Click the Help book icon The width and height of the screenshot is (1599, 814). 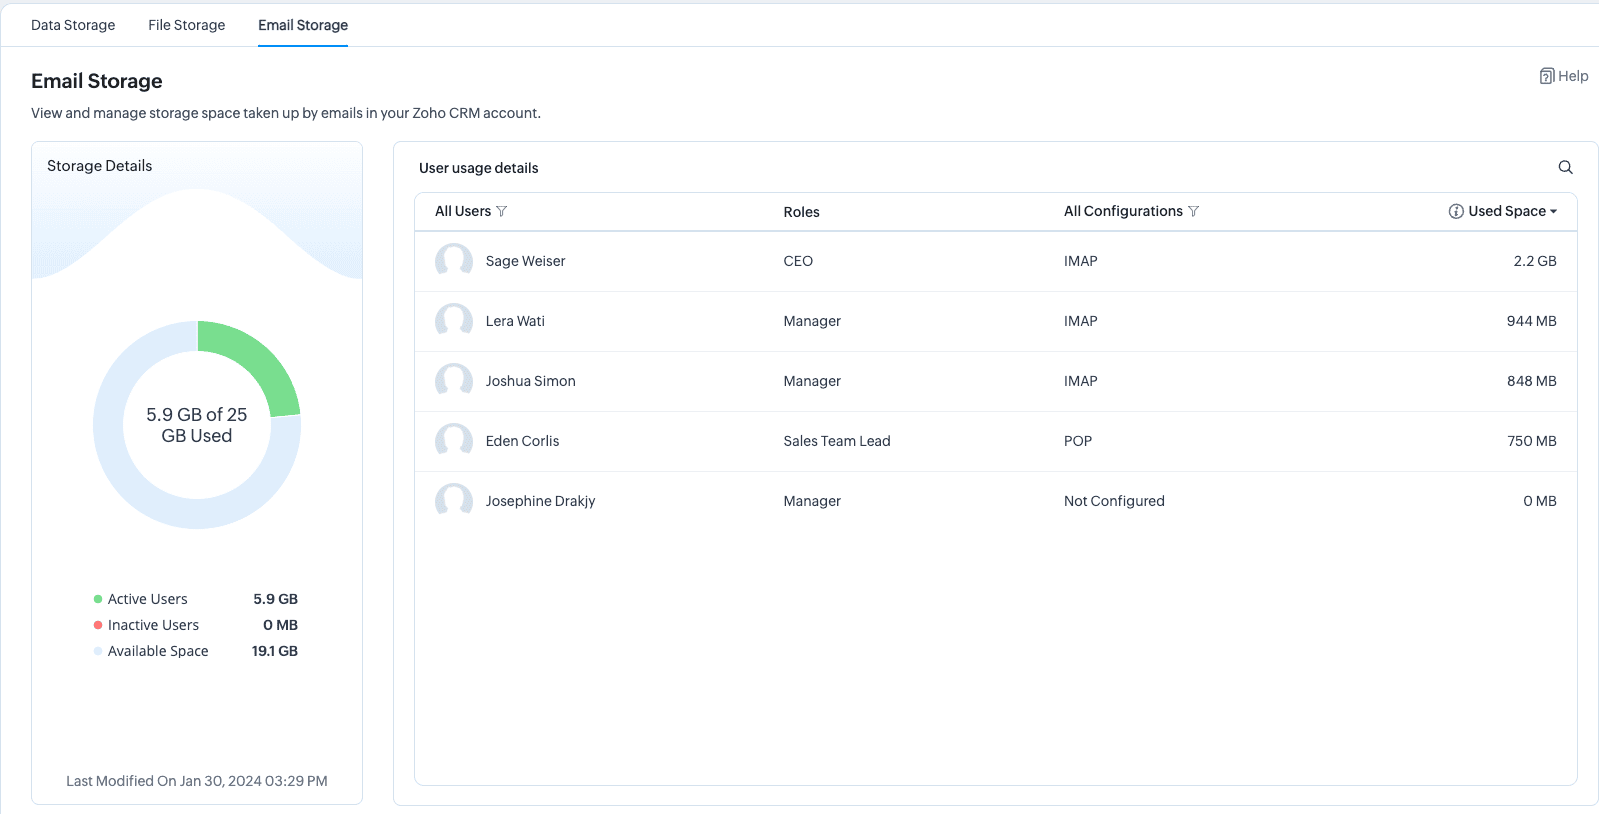tap(1547, 76)
